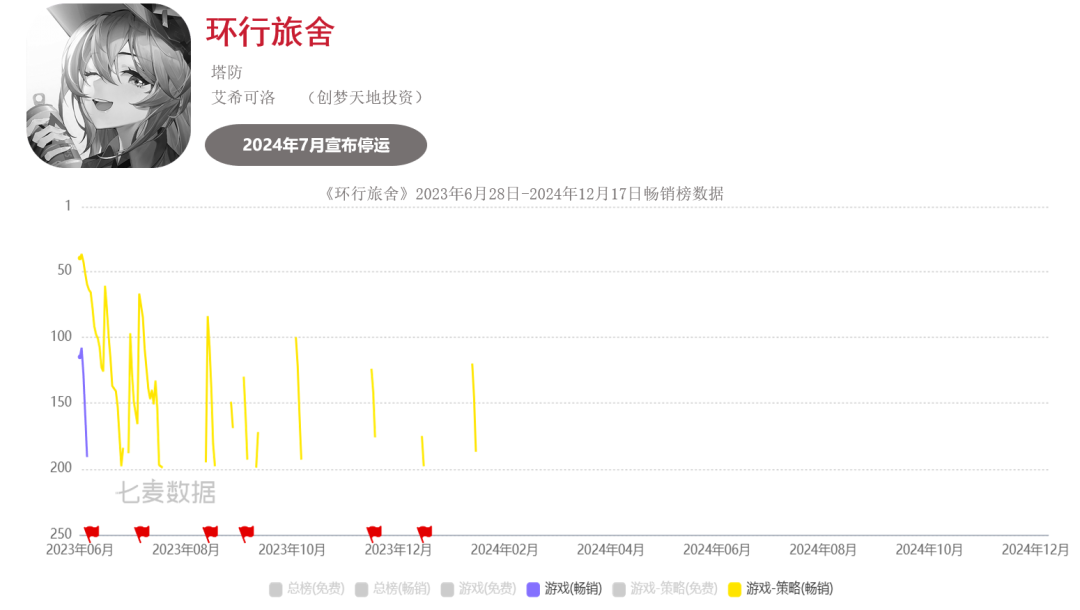Click the y-axis label 100
Viewport: 1080px width, 610px height.
pyautogui.click(x=61, y=336)
